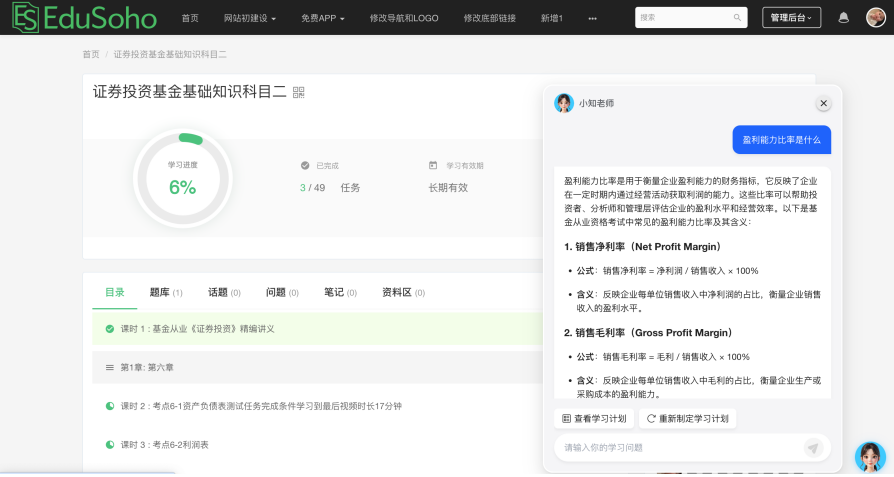Click the user avatar in the navbar
894x477 pixels.
876,18
